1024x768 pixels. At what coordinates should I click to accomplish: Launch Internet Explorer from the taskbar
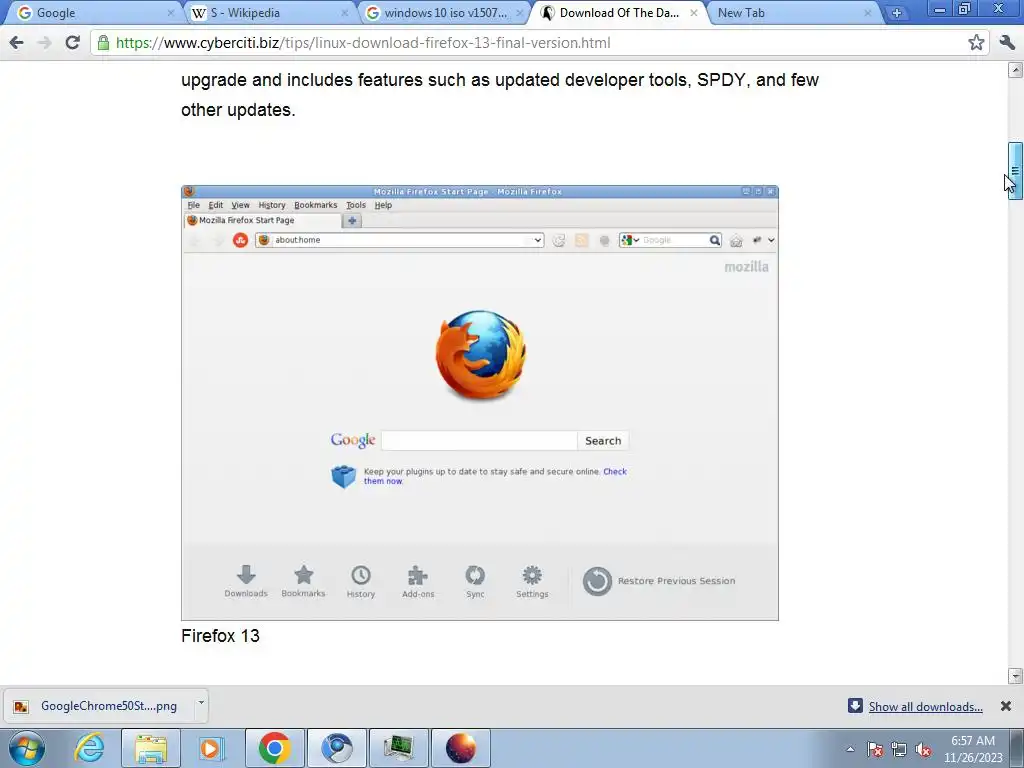point(89,748)
